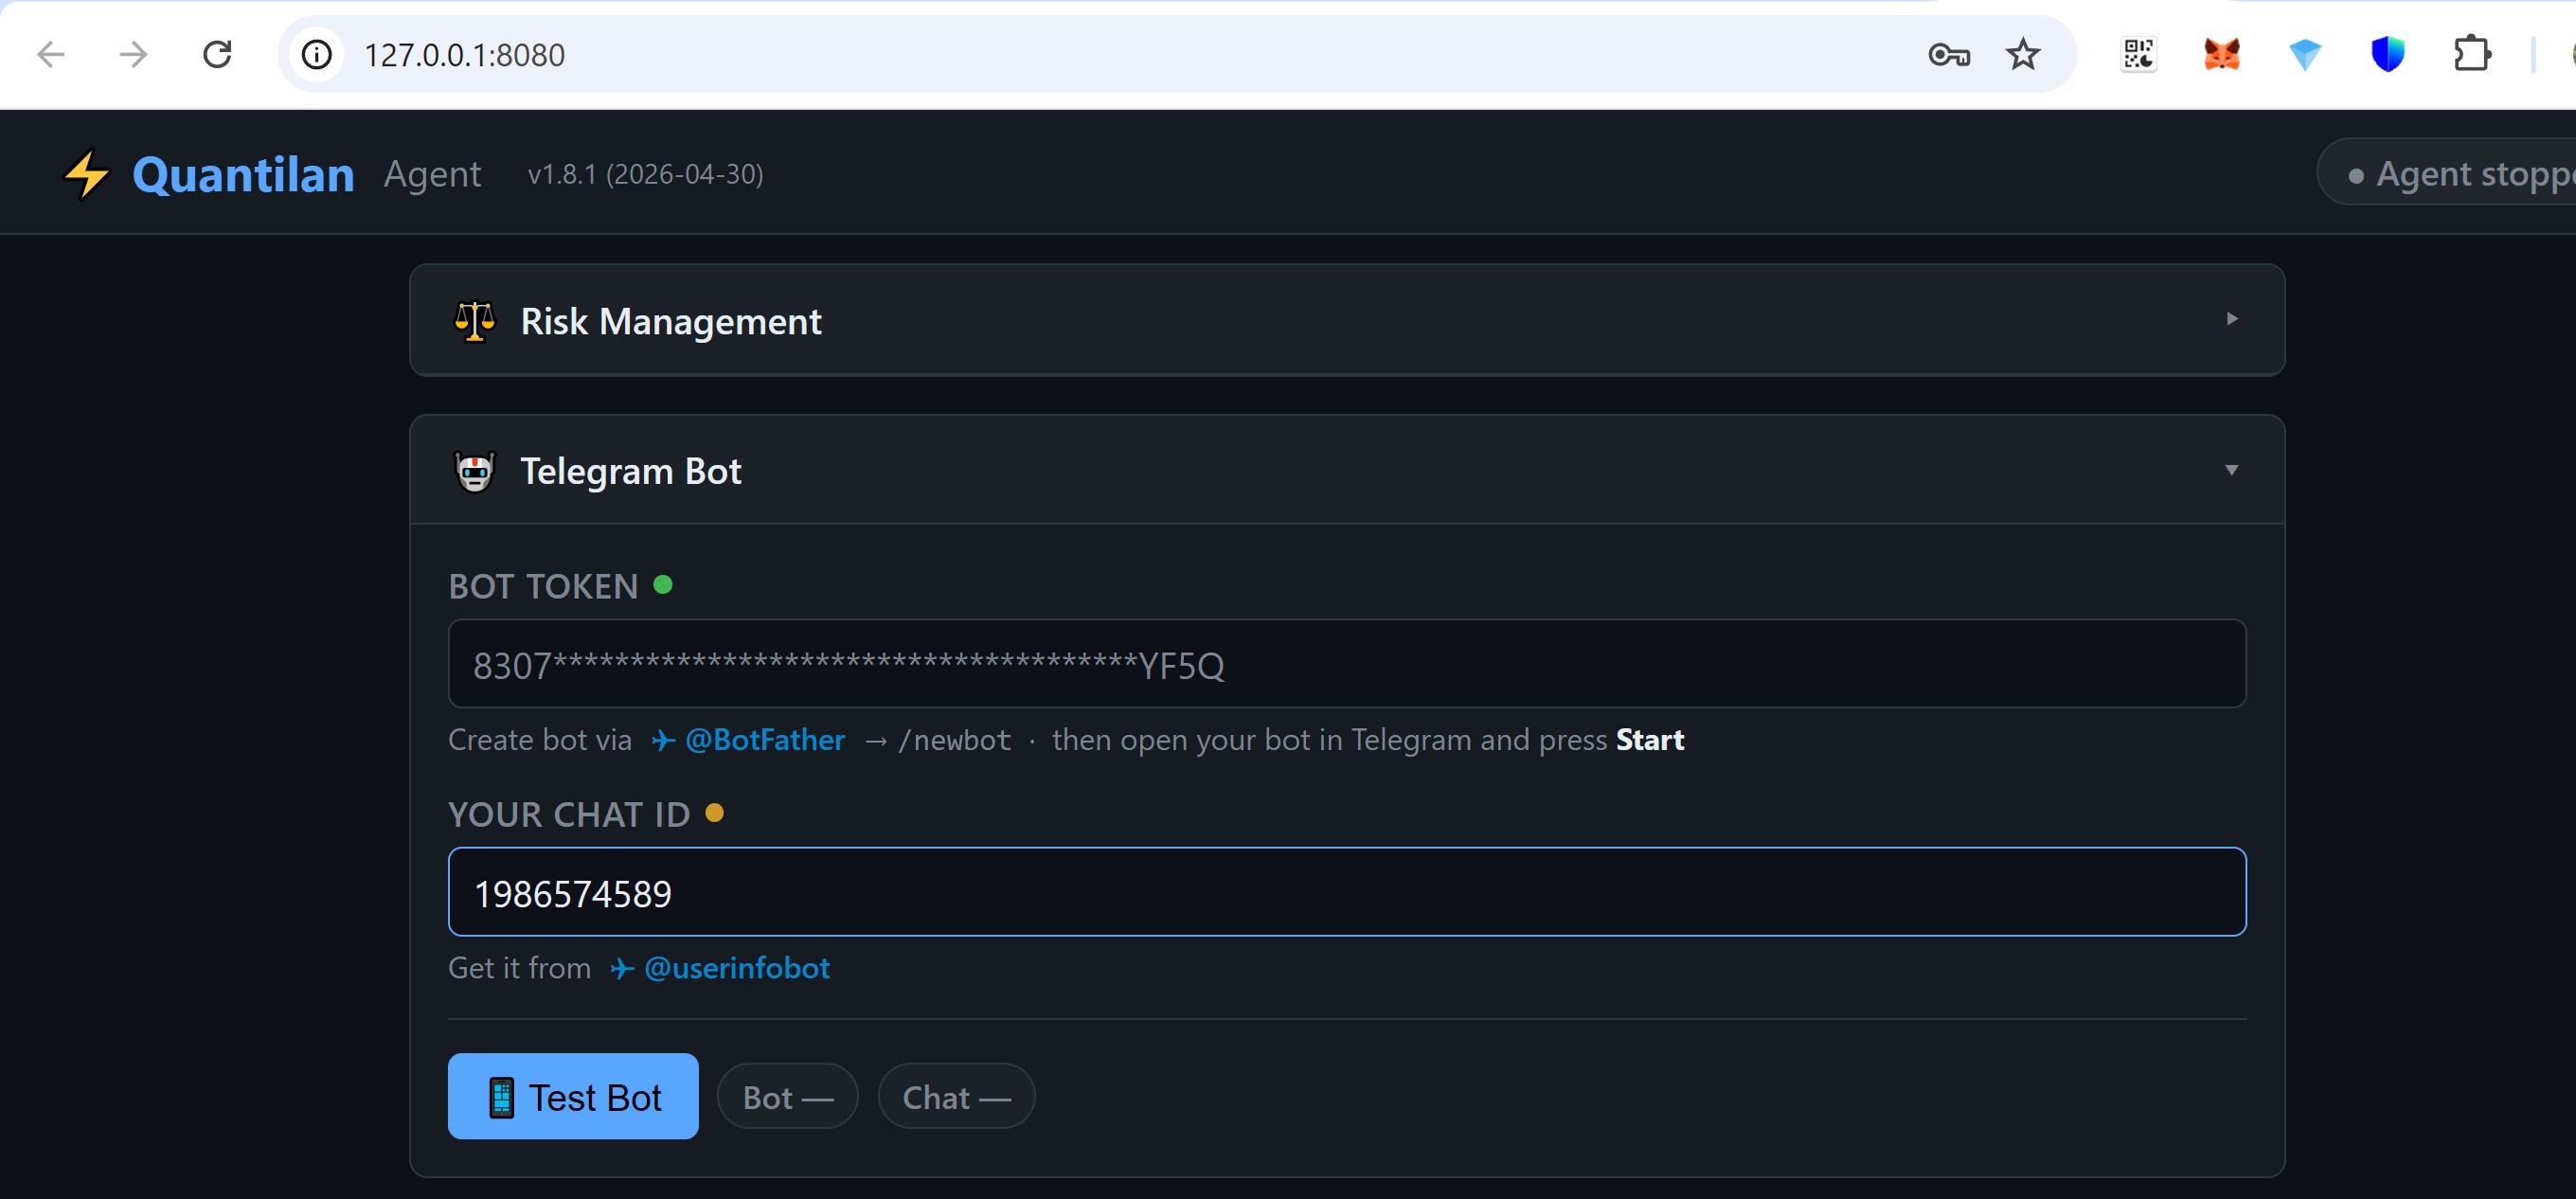Click the YOUR CHAT ID label
The image size is (2576, 1199).
569,815
